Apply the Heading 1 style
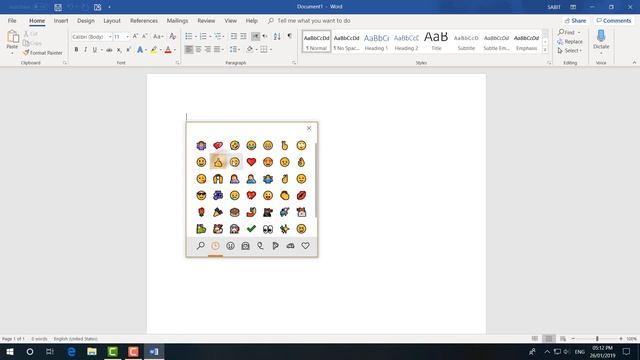This screenshot has height=360, width=640. pyautogui.click(x=376, y=41)
